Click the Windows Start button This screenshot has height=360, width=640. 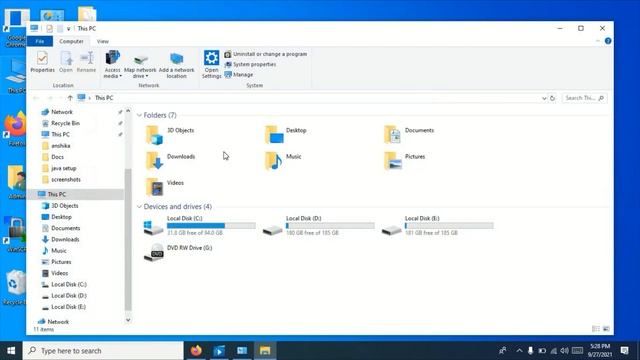point(11,351)
